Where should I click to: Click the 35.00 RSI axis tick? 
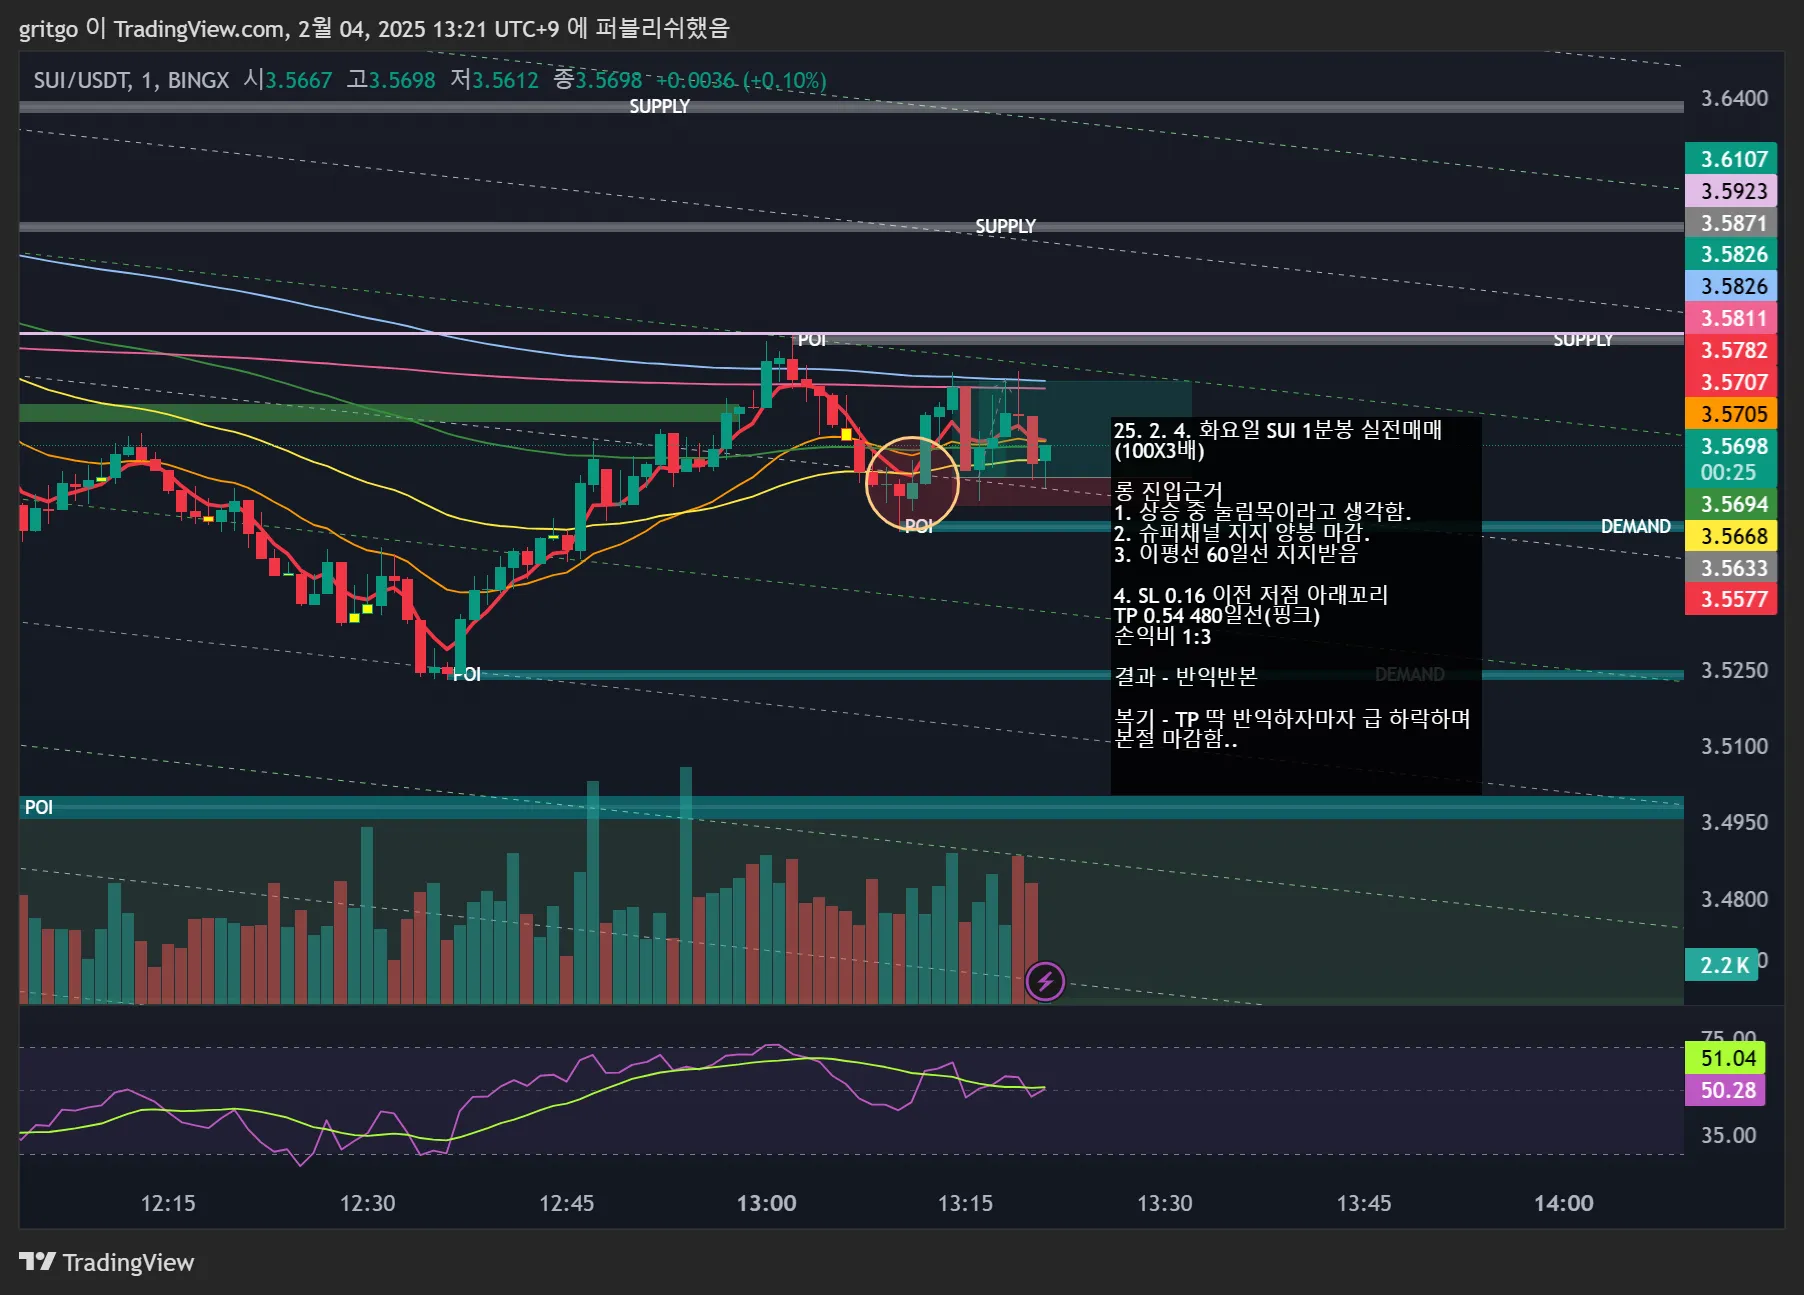pos(1728,1135)
